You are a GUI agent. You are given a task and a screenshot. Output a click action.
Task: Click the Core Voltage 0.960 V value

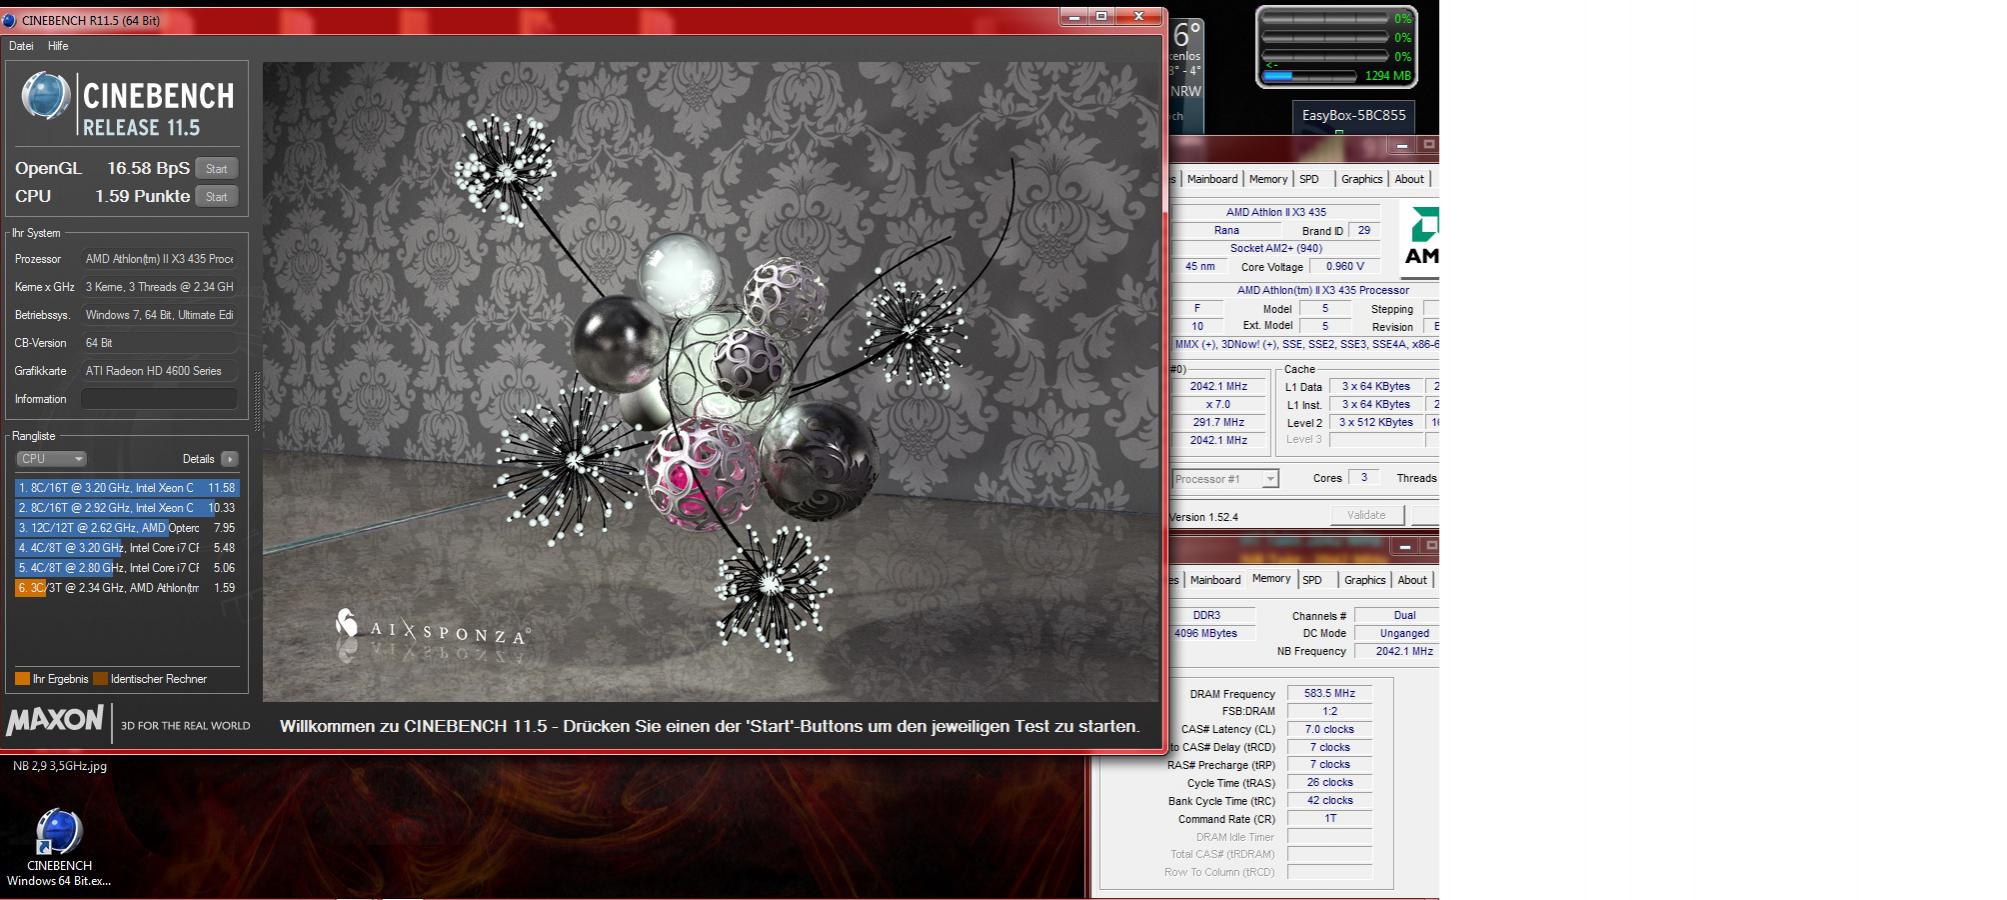pyautogui.click(x=1345, y=266)
